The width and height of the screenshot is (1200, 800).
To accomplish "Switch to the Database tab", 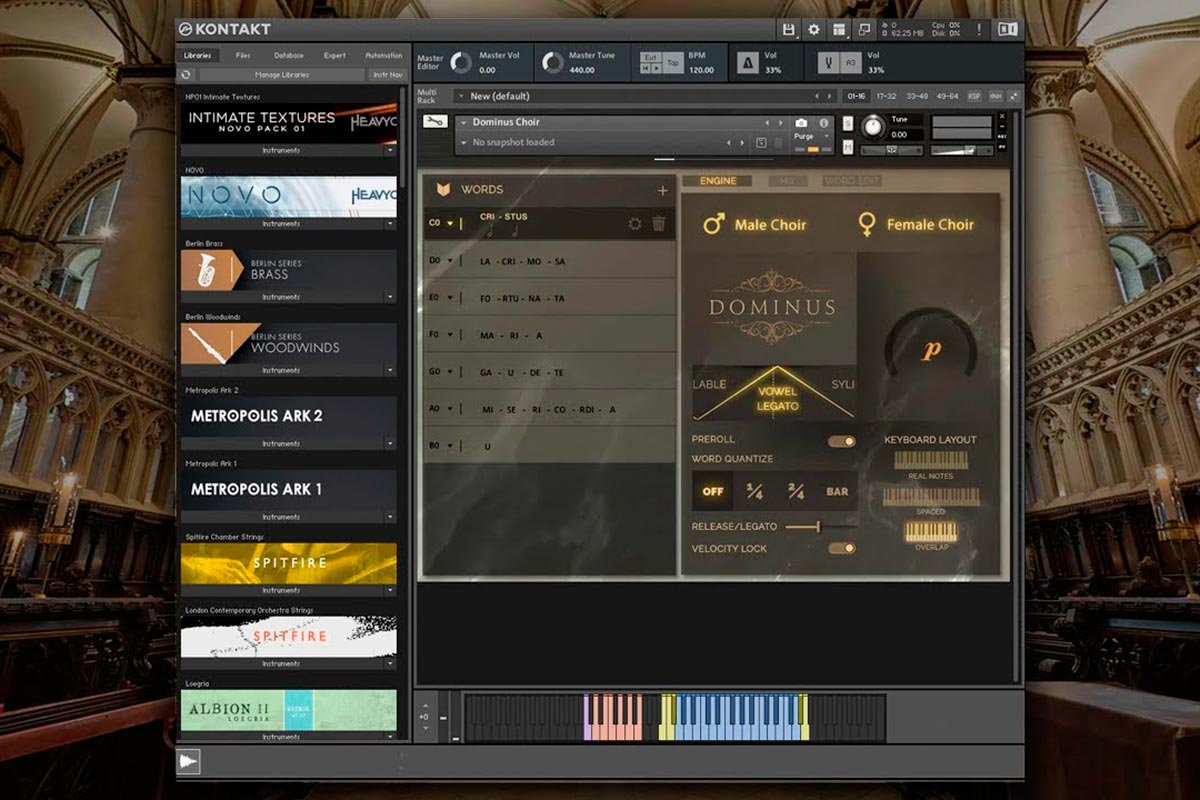I will pos(289,56).
